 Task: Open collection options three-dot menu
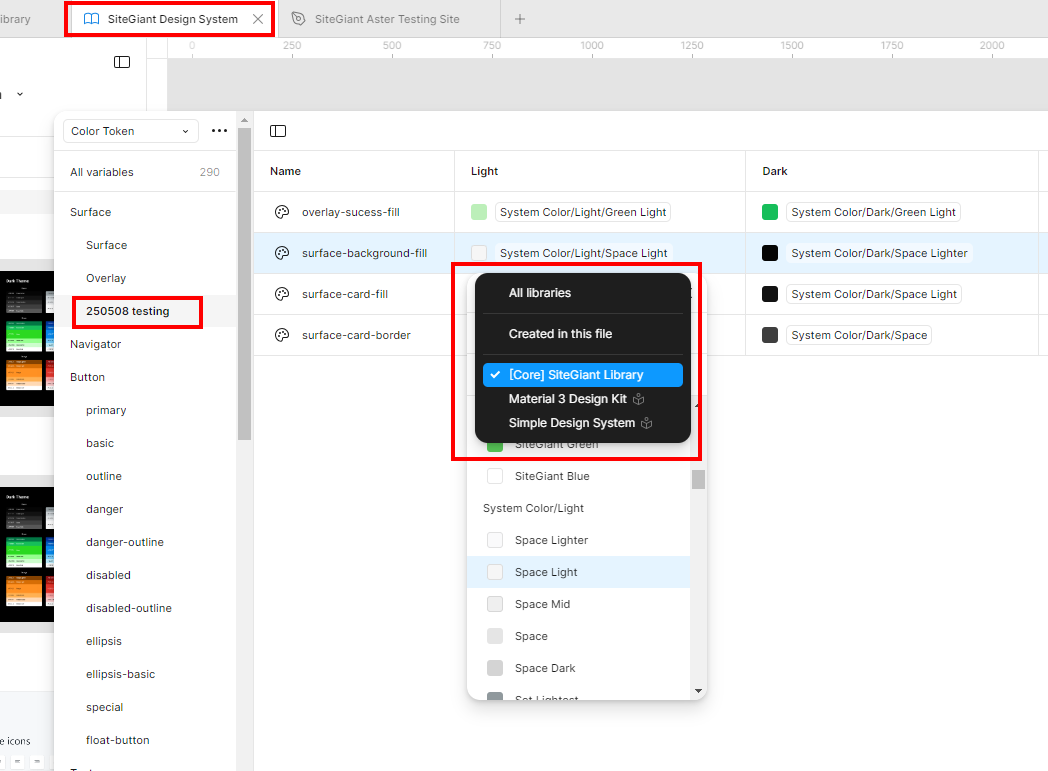(219, 131)
